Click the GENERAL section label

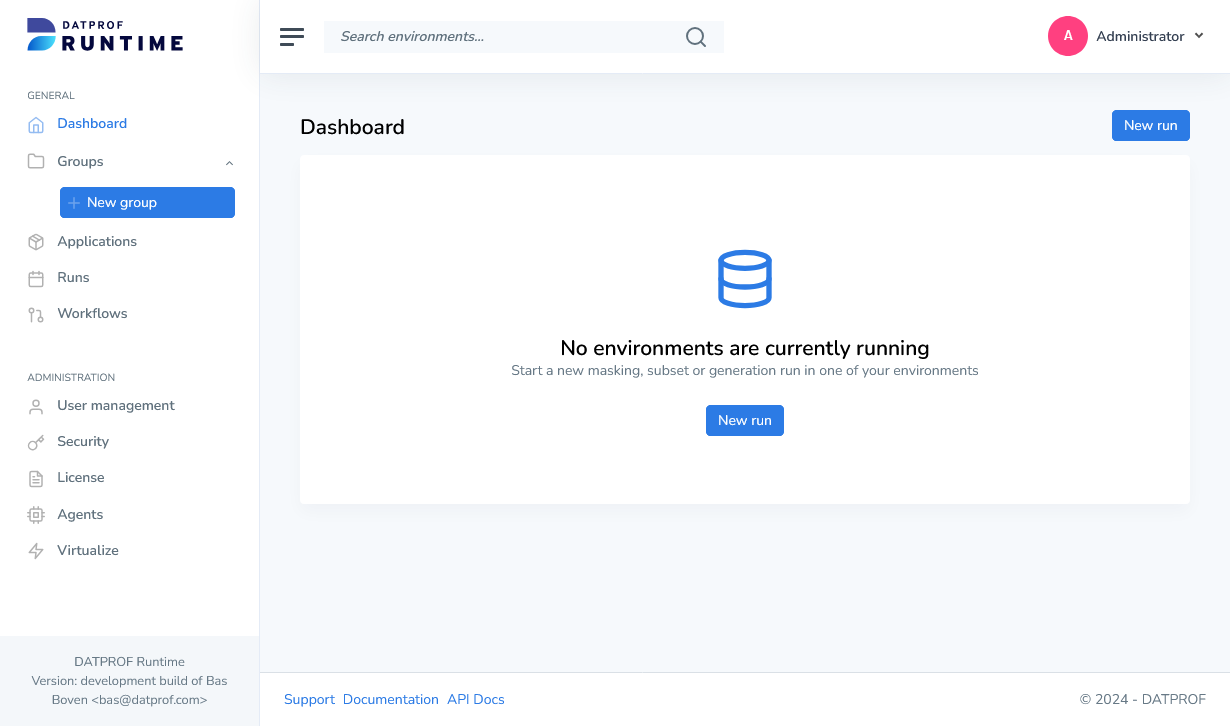pyautogui.click(x=51, y=96)
